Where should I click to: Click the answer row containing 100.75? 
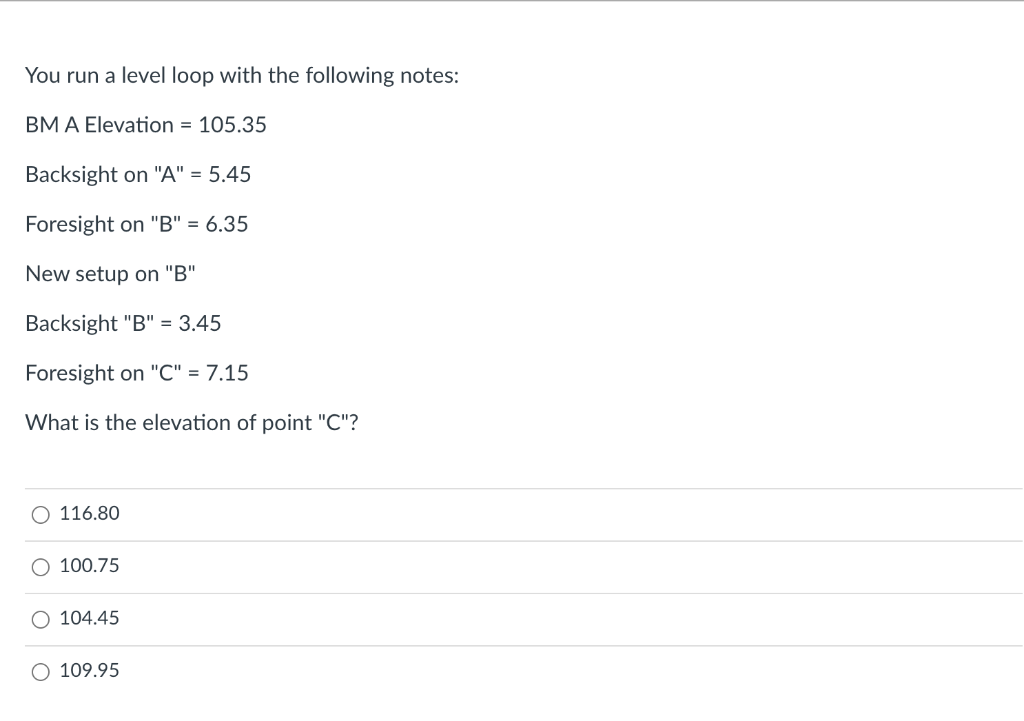coord(400,565)
